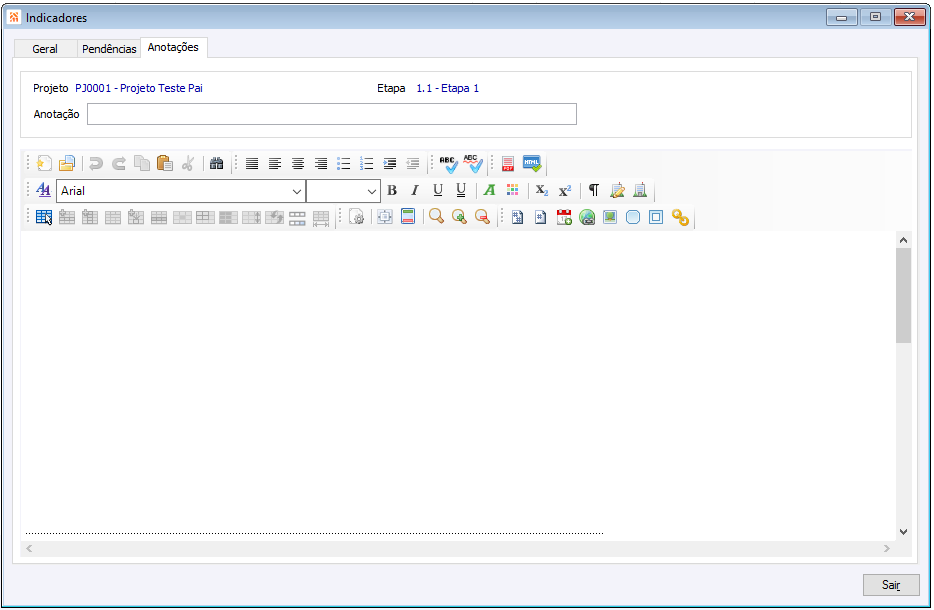The width and height of the screenshot is (934, 610).
Task: Open the Arial font name dropdown
Action: point(297,191)
